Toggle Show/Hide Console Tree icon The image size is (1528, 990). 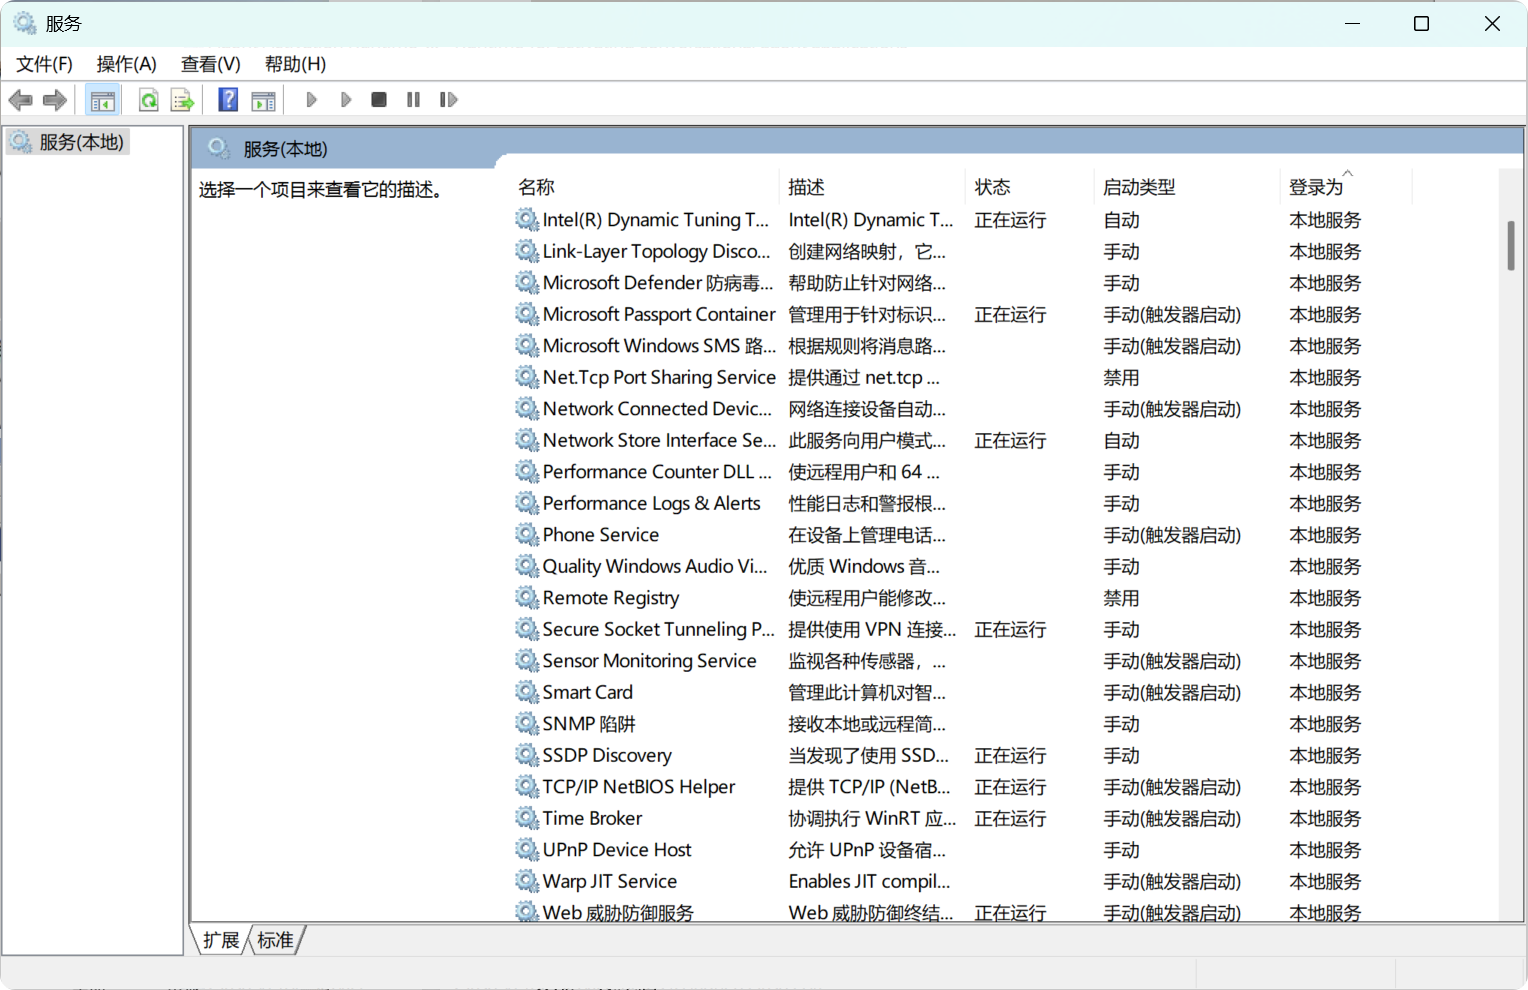click(x=102, y=100)
